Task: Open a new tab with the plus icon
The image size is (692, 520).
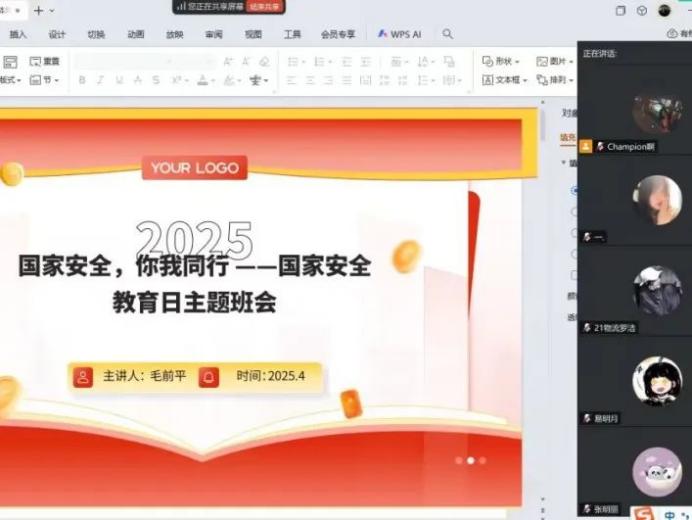Action: [x=38, y=10]
